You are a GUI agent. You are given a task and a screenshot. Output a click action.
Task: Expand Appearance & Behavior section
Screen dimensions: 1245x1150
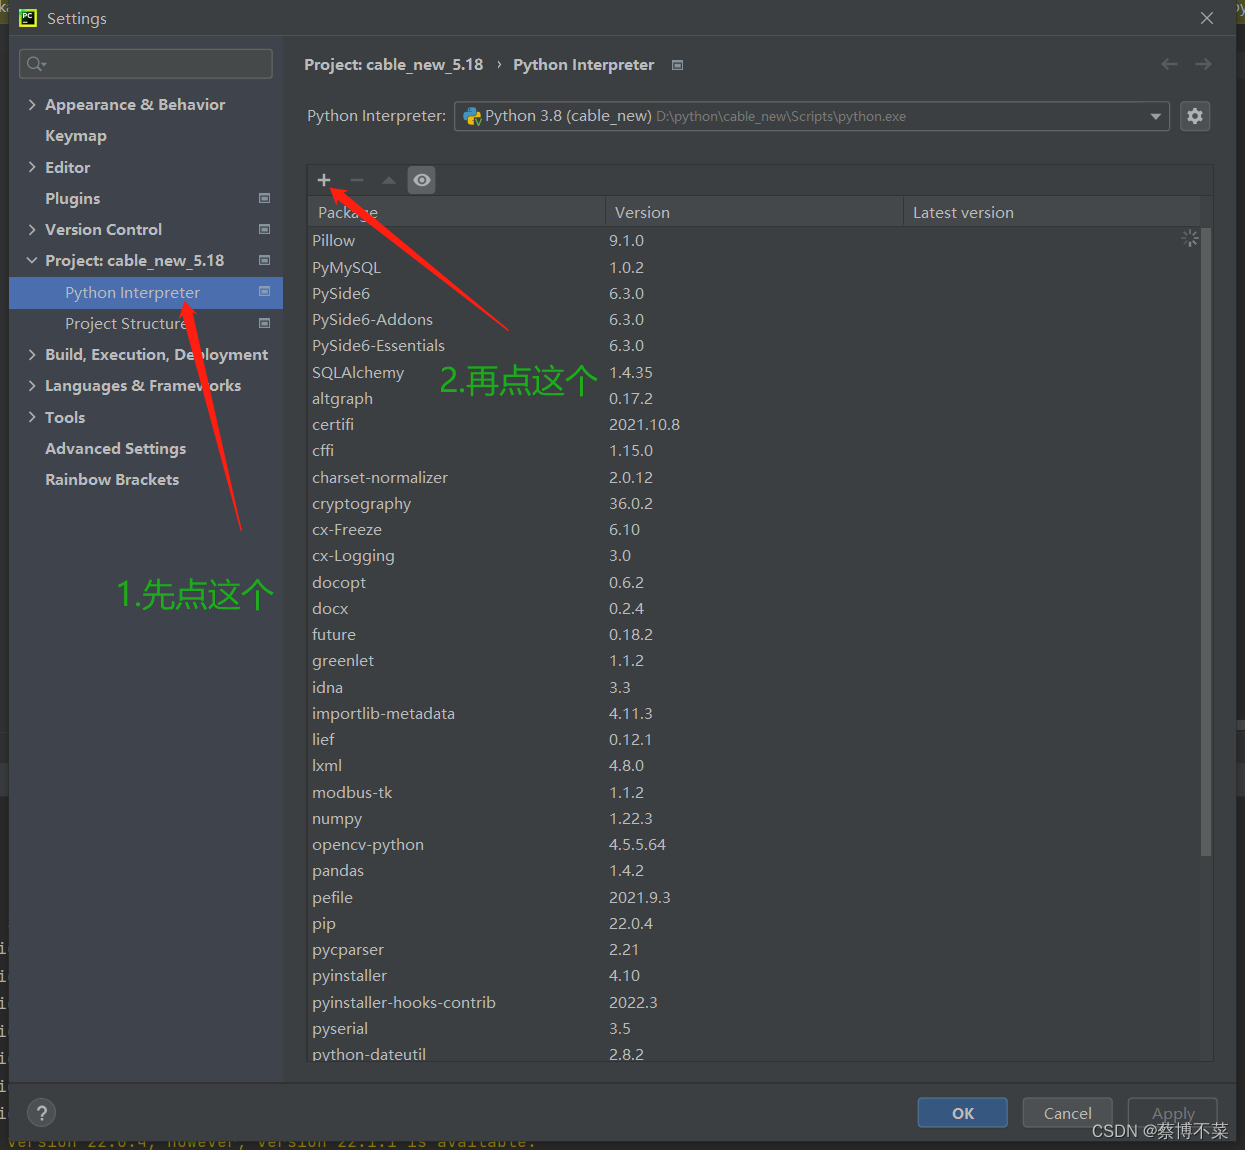pyautogui.click(x=32, y=104)
